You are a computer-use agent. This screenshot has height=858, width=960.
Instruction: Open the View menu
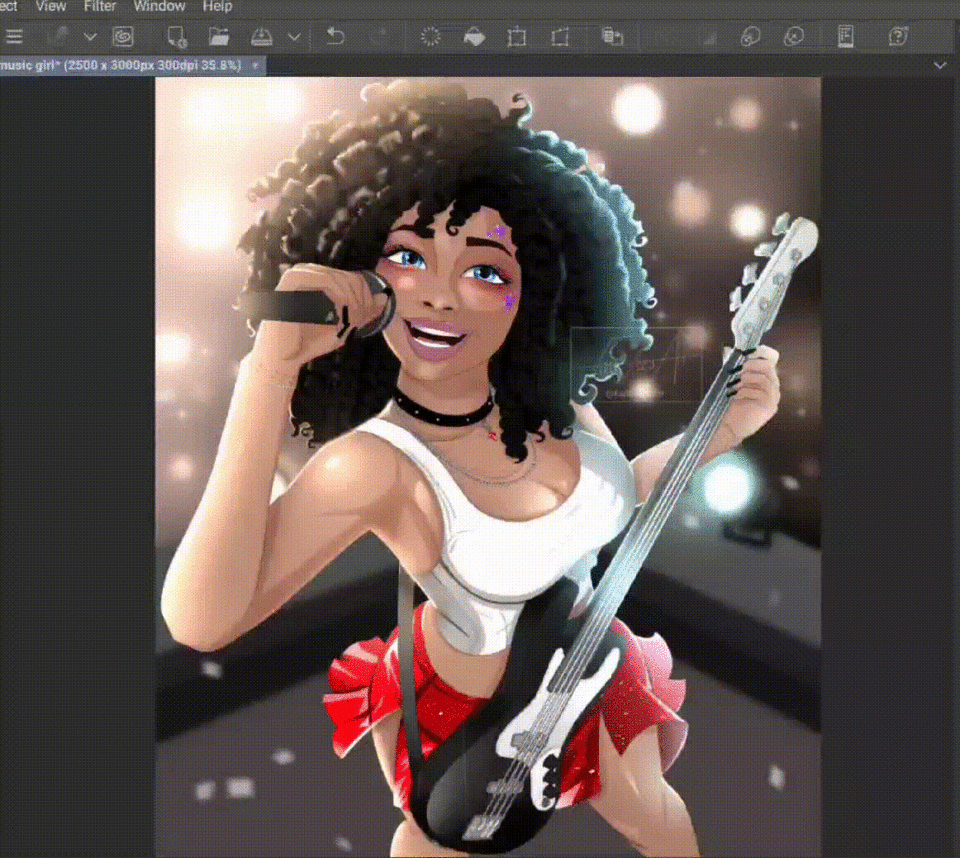50,6
